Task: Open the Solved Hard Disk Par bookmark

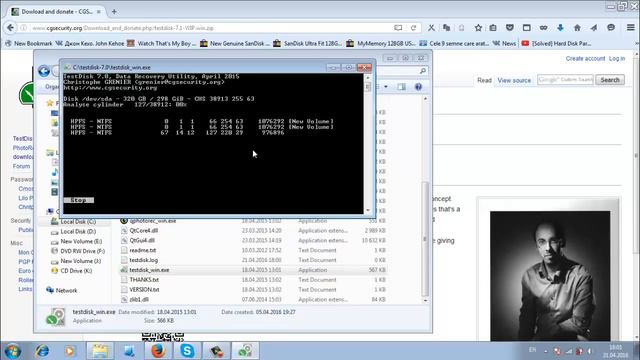Action: pyautogui.click(x=557, y=43)
